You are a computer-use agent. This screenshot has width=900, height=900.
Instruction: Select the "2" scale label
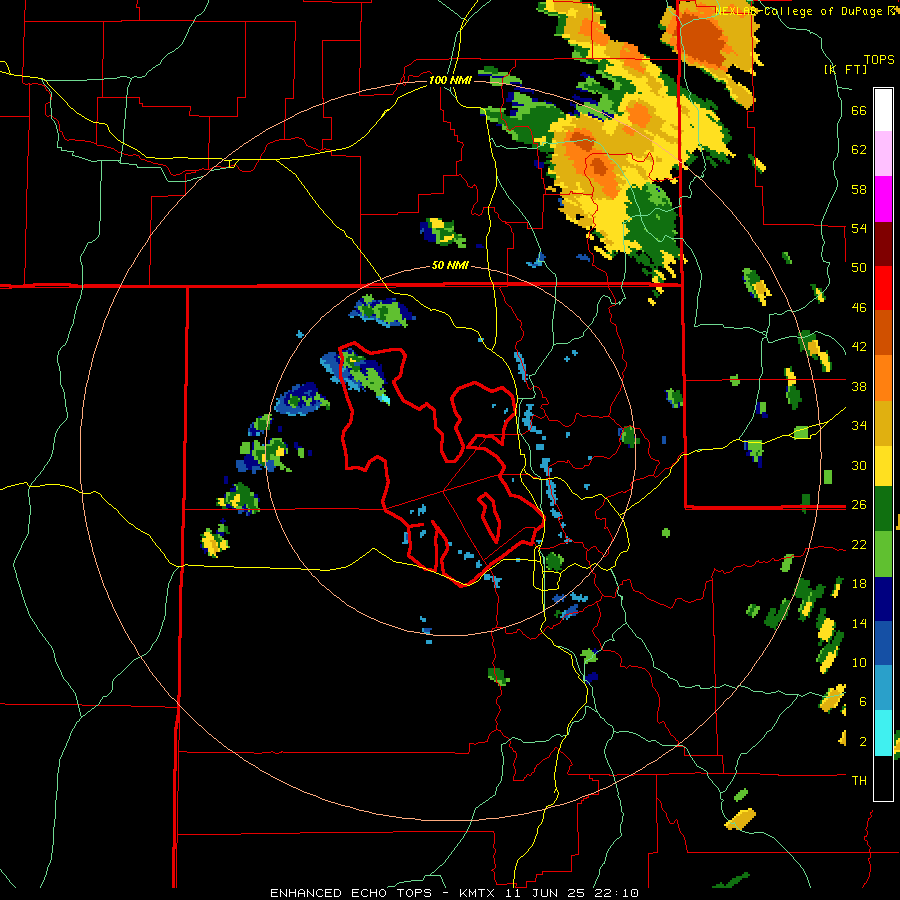pos(863,742)
